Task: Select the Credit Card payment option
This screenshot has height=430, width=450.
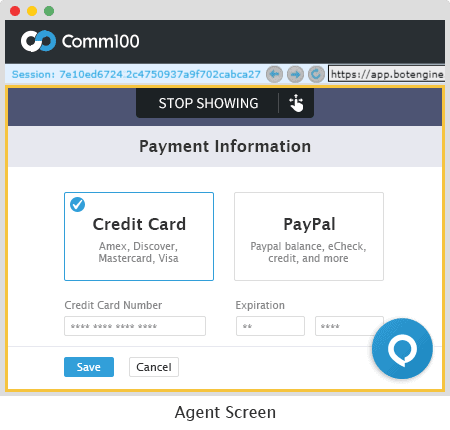Action: point(139,236)
